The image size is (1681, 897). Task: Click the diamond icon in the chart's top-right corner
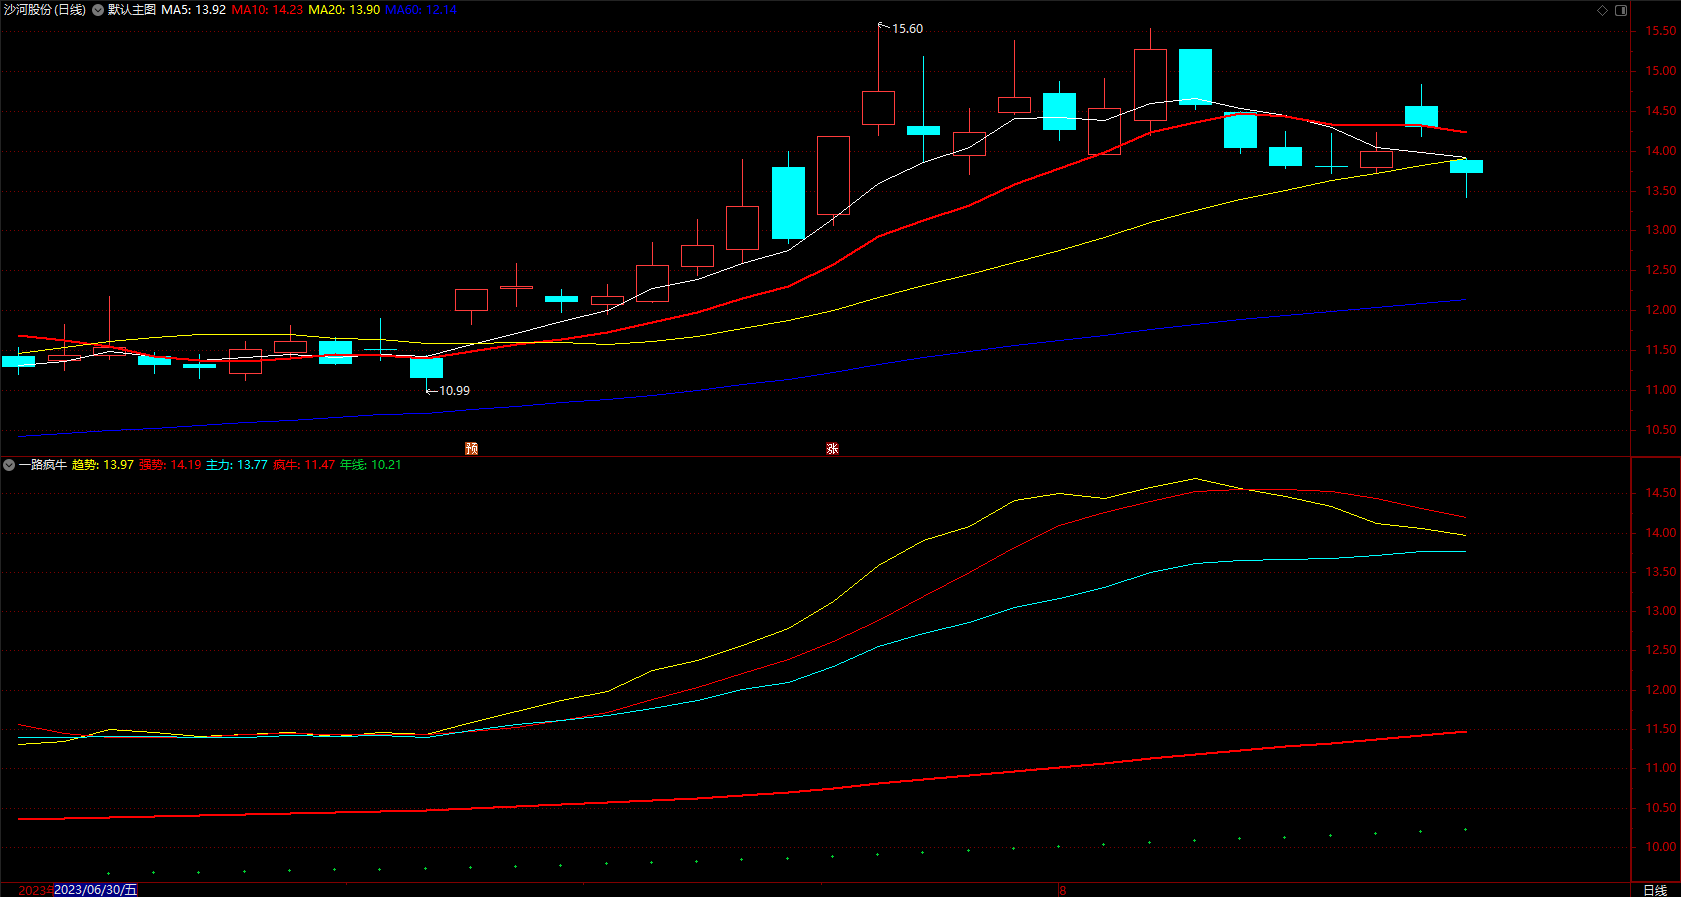(1602, 10)
